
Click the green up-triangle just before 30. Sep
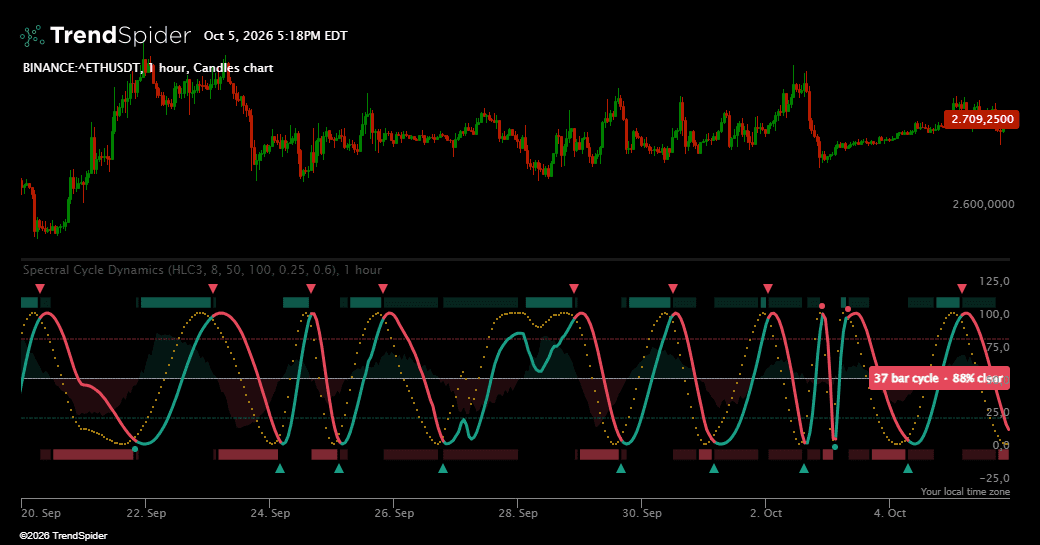621,469
